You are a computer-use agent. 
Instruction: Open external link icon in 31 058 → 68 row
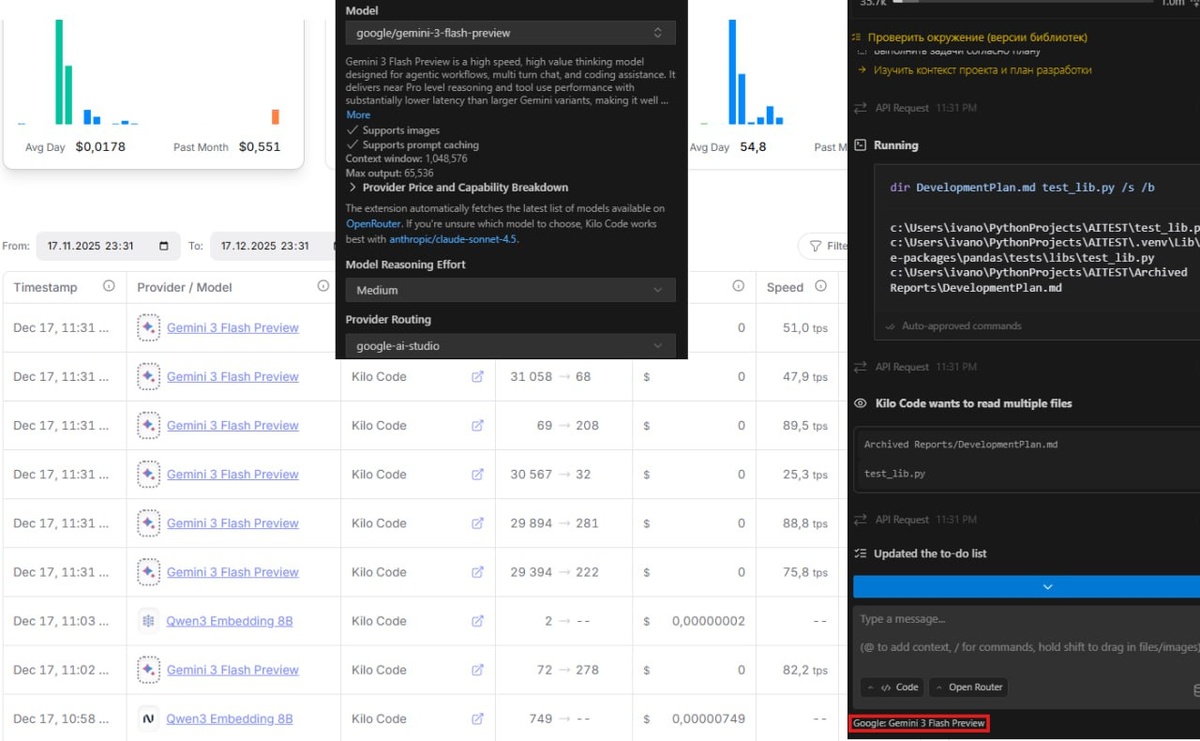pos(477,377)
